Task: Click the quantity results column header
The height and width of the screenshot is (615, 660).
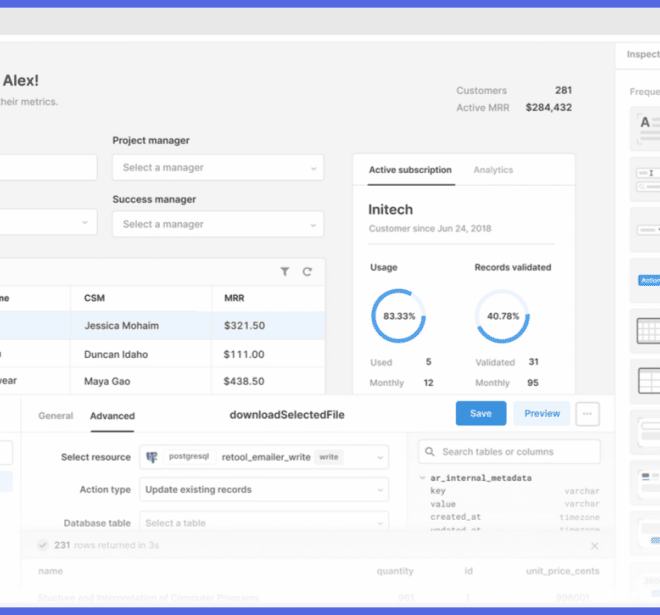Action: coord(395,571)
